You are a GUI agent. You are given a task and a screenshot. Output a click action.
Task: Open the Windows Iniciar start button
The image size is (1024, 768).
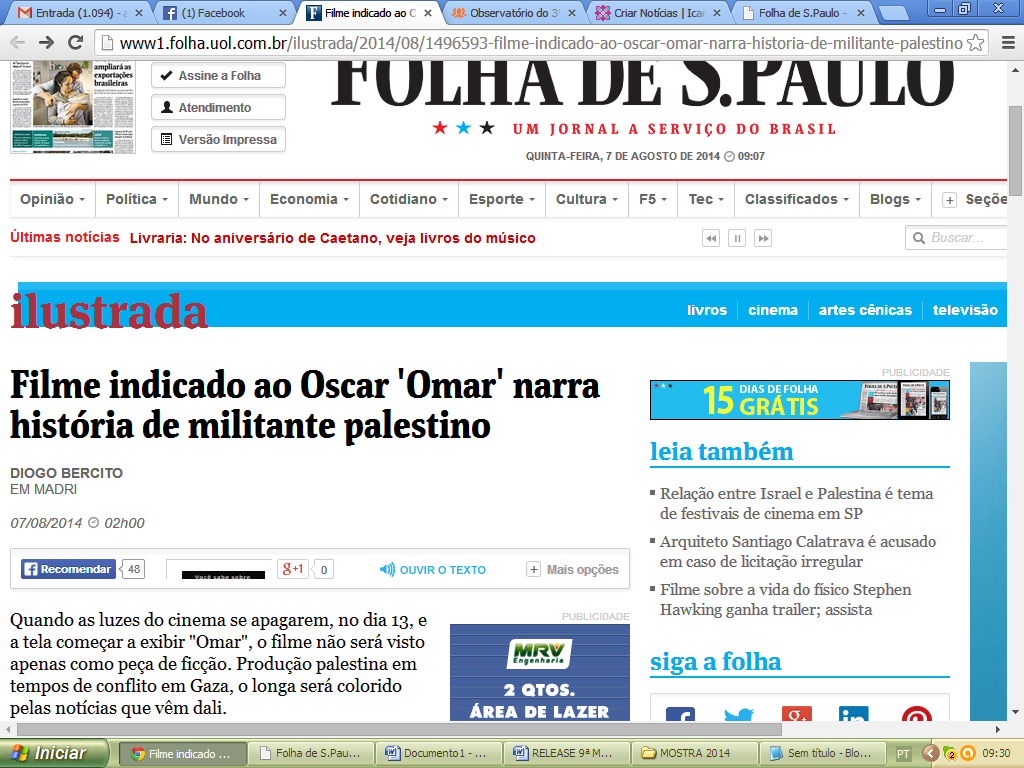tap(54, 753)
